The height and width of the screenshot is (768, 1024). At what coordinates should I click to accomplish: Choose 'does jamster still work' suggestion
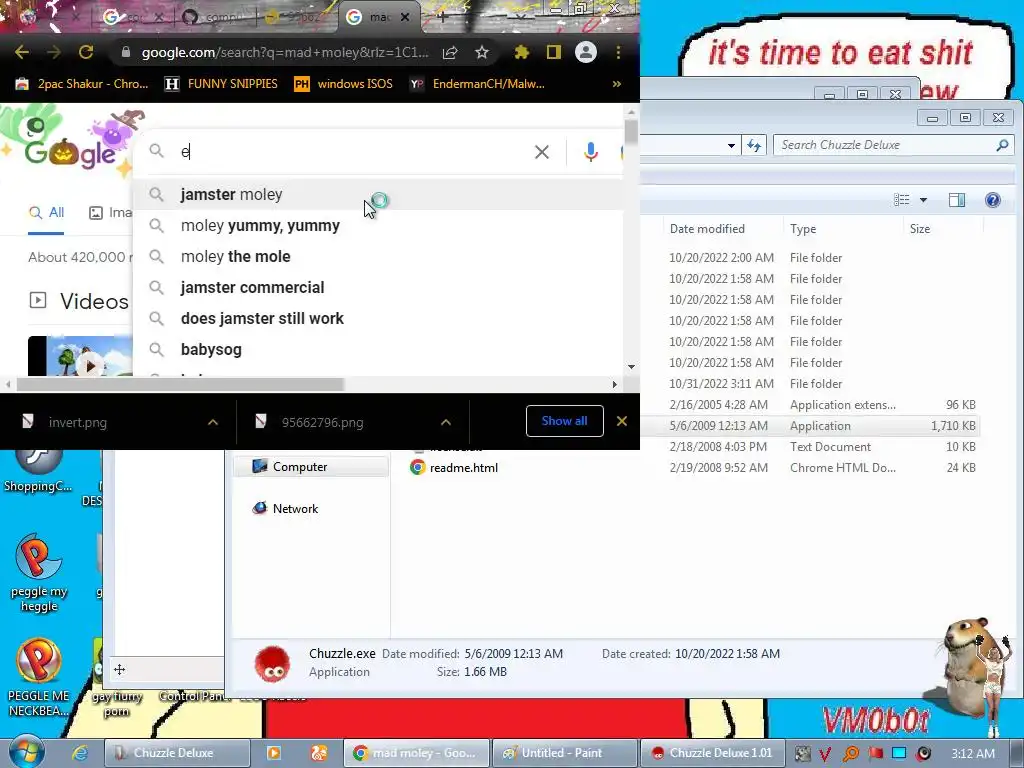(x=377, y=319)
